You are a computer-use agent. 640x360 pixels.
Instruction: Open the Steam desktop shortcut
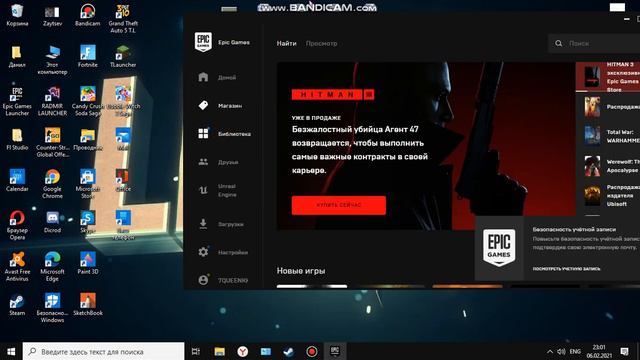17,305
